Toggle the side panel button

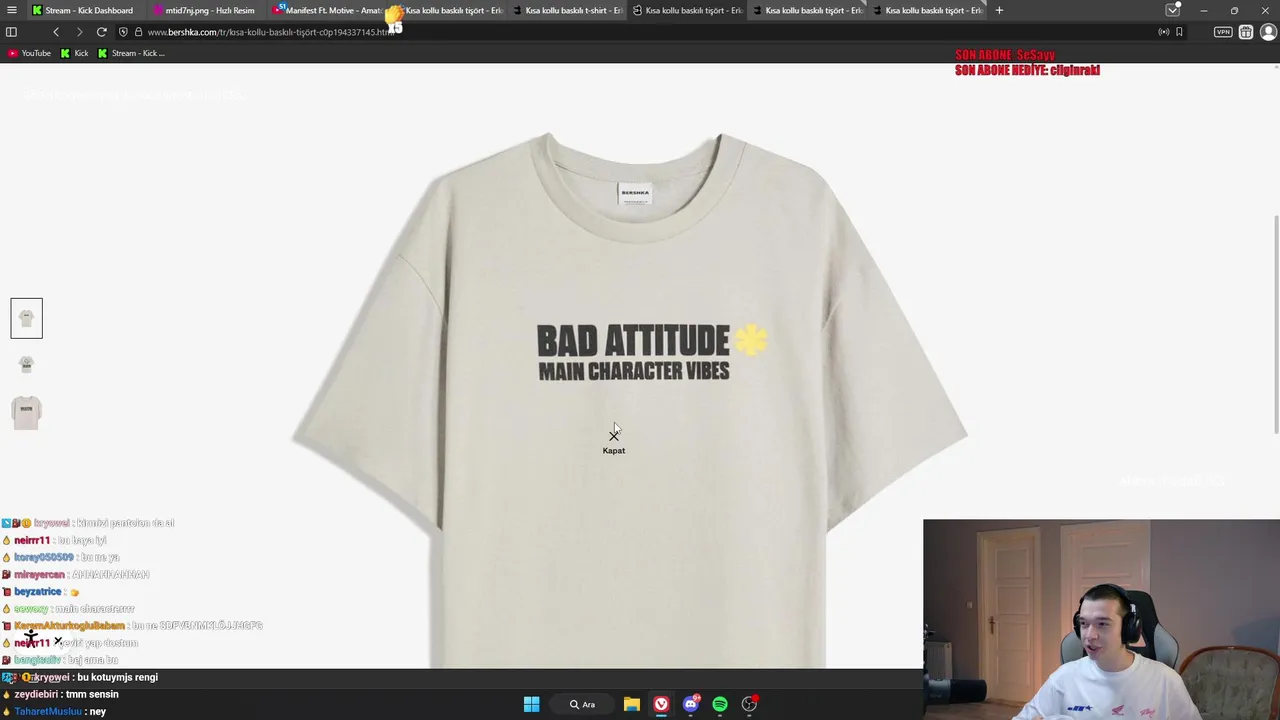(x=11, y=32)
